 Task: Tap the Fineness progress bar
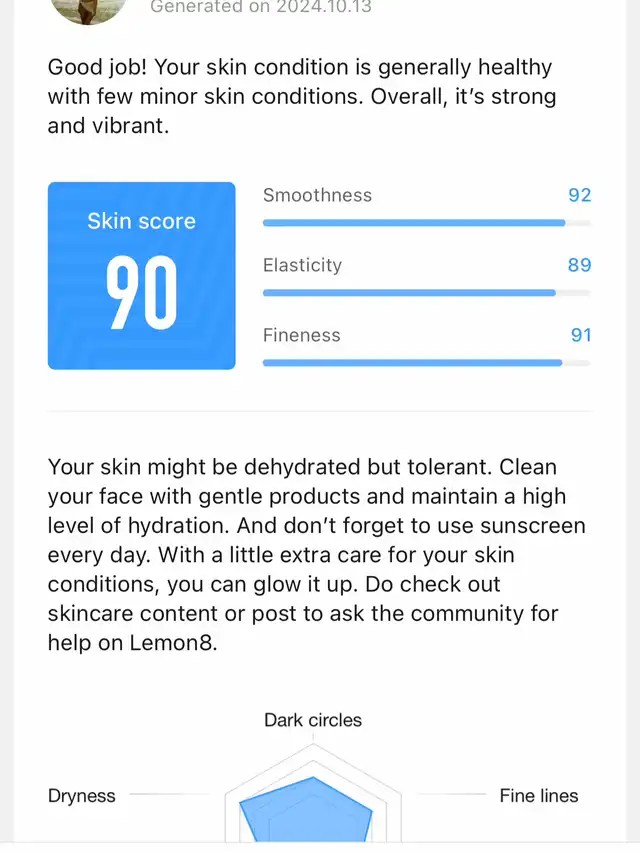tap(427, 363)
